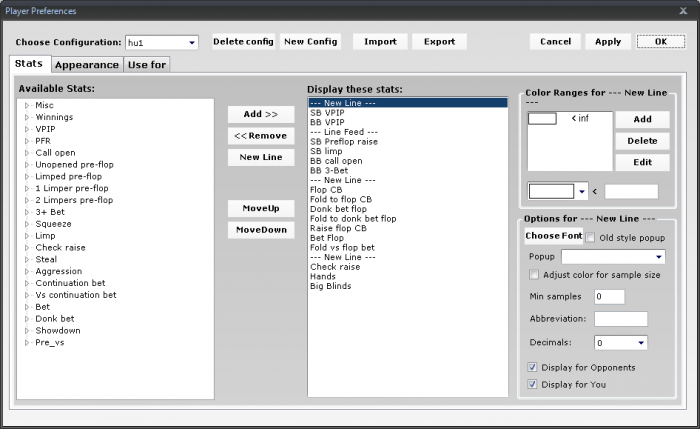Uncheck Display for You

coord(532,384)
